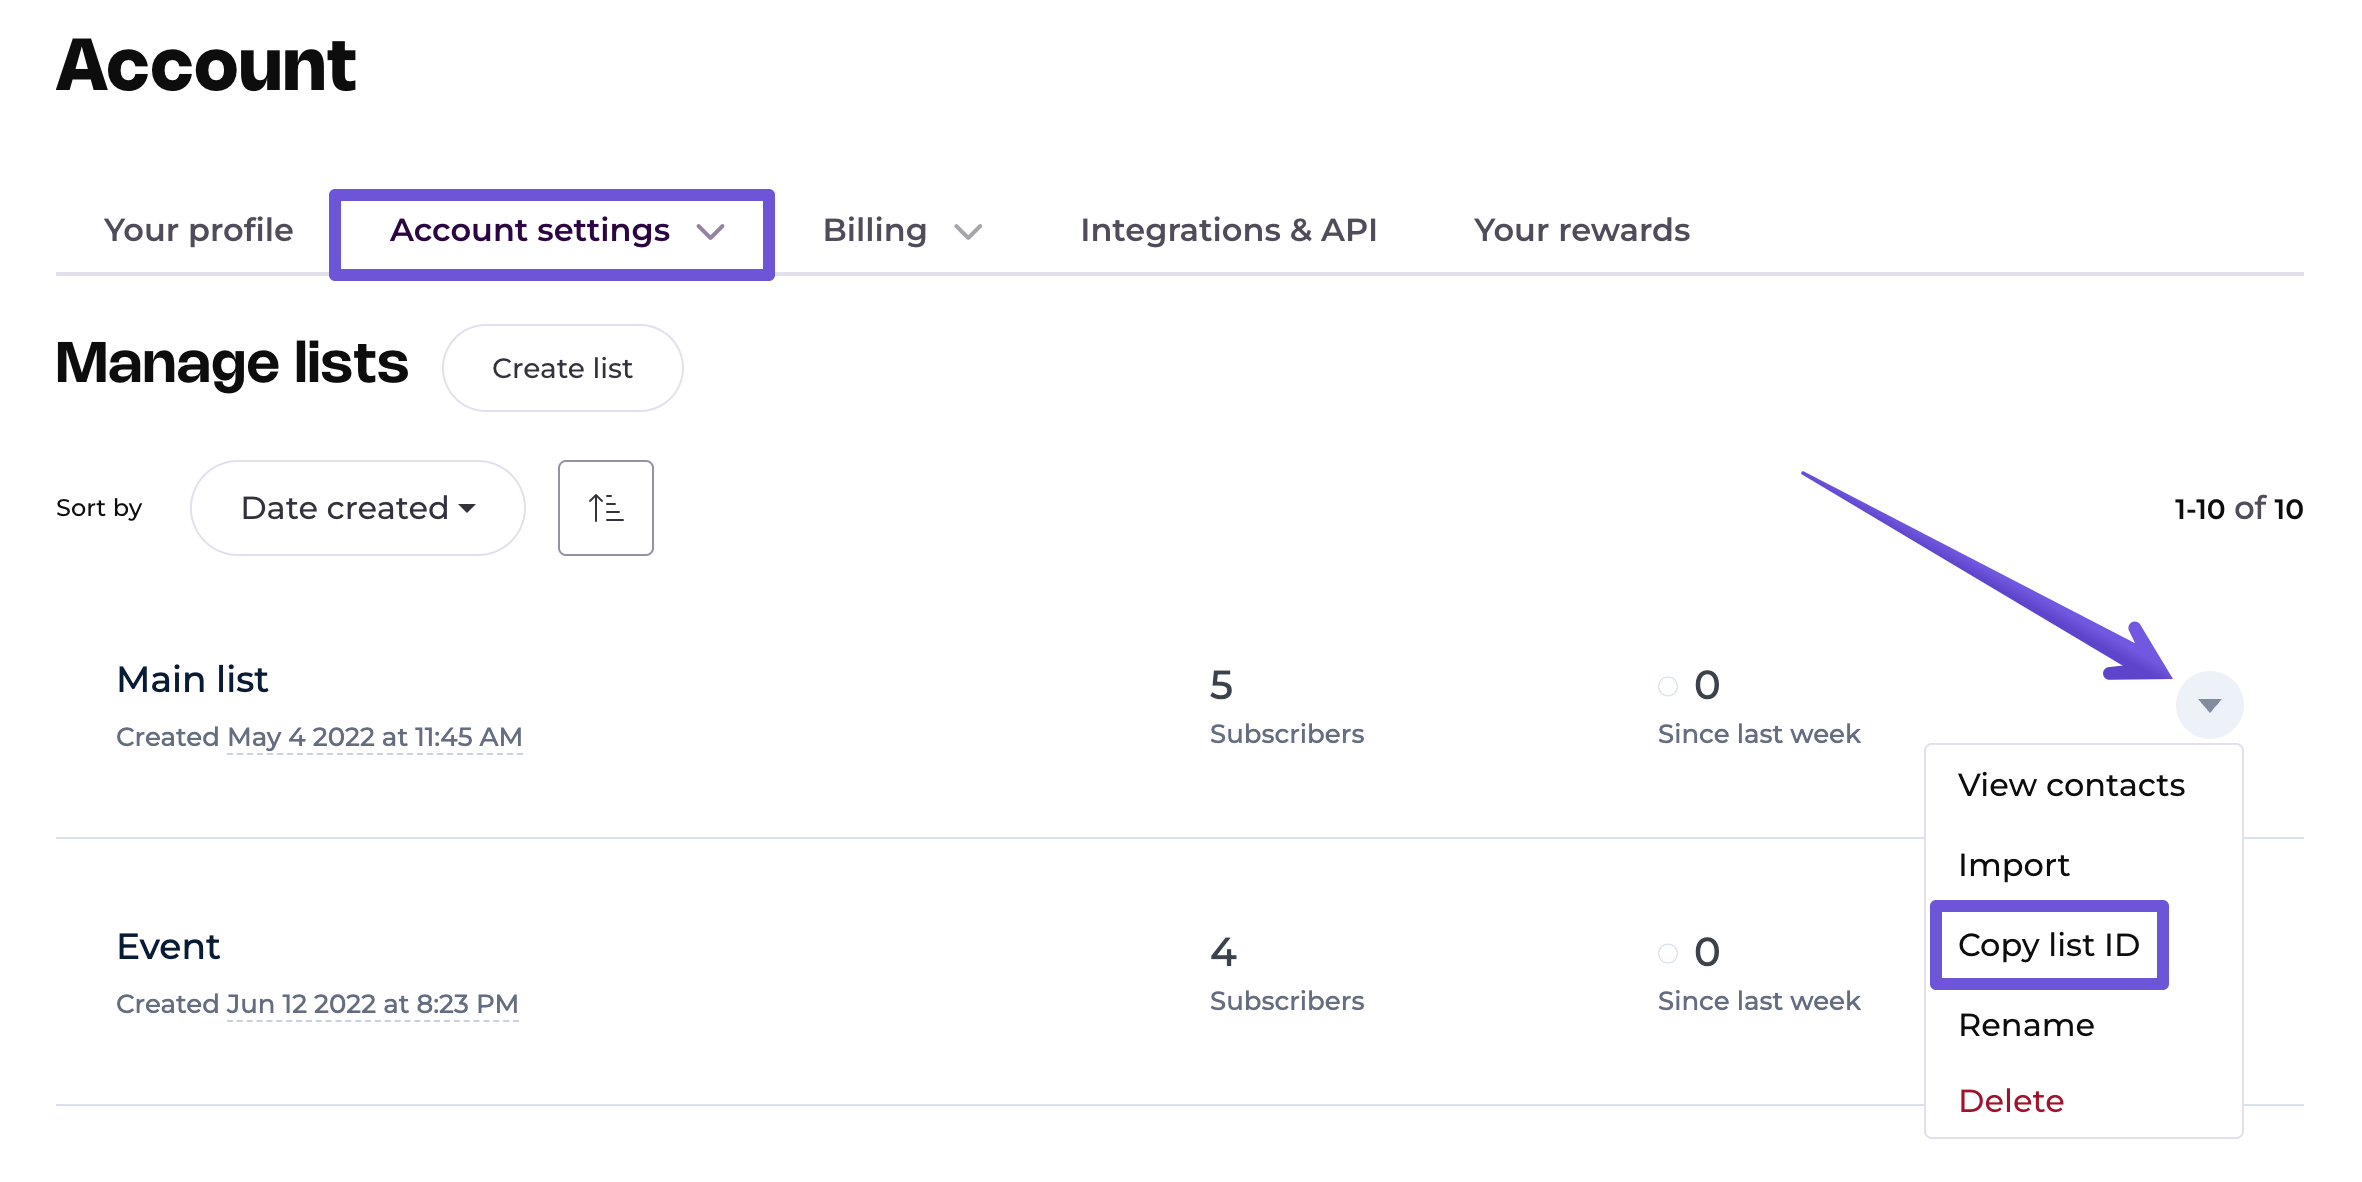Open the Your profile tab
2362x1182 pixels.
(198, 230)
